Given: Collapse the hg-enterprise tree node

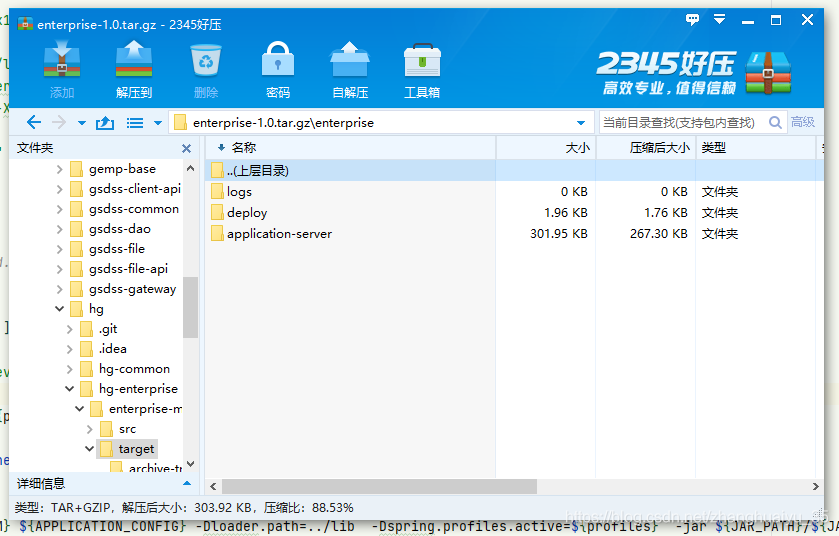Looking at the screenshot, I should click(70, 389).
